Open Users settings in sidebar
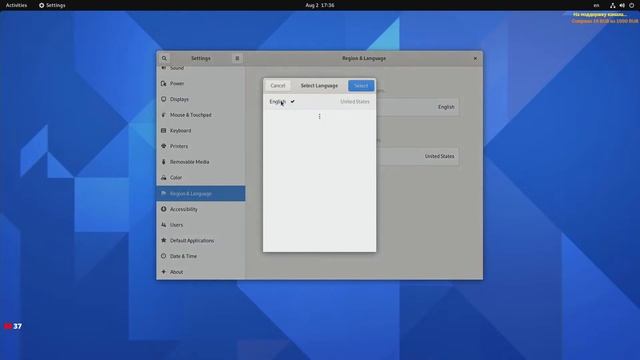The height and width of the screenshot is (360, 640). point(201,225)
